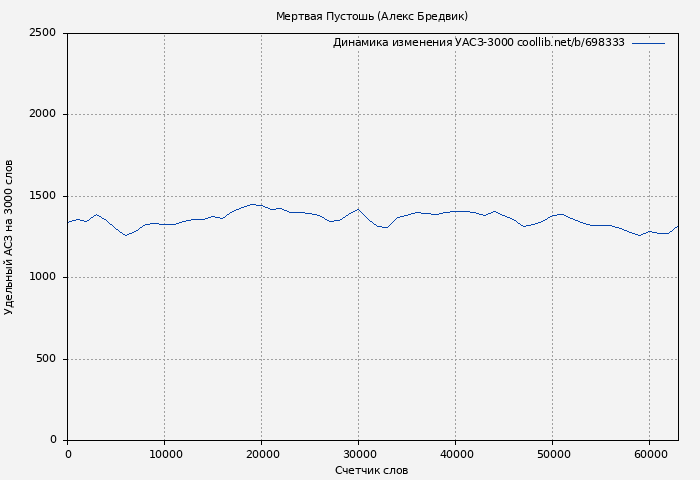Click the line's dip near 32000 words
The height and width of the screenshot is (480, 700).
pos(385,228)
